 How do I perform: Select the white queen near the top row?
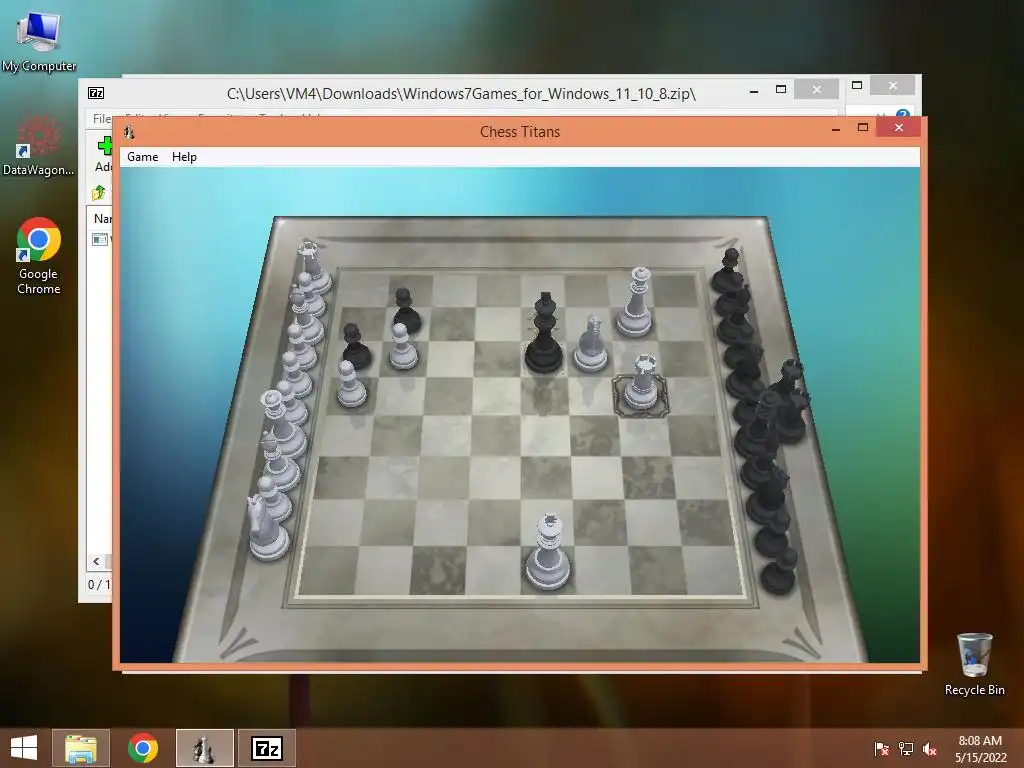635,302
